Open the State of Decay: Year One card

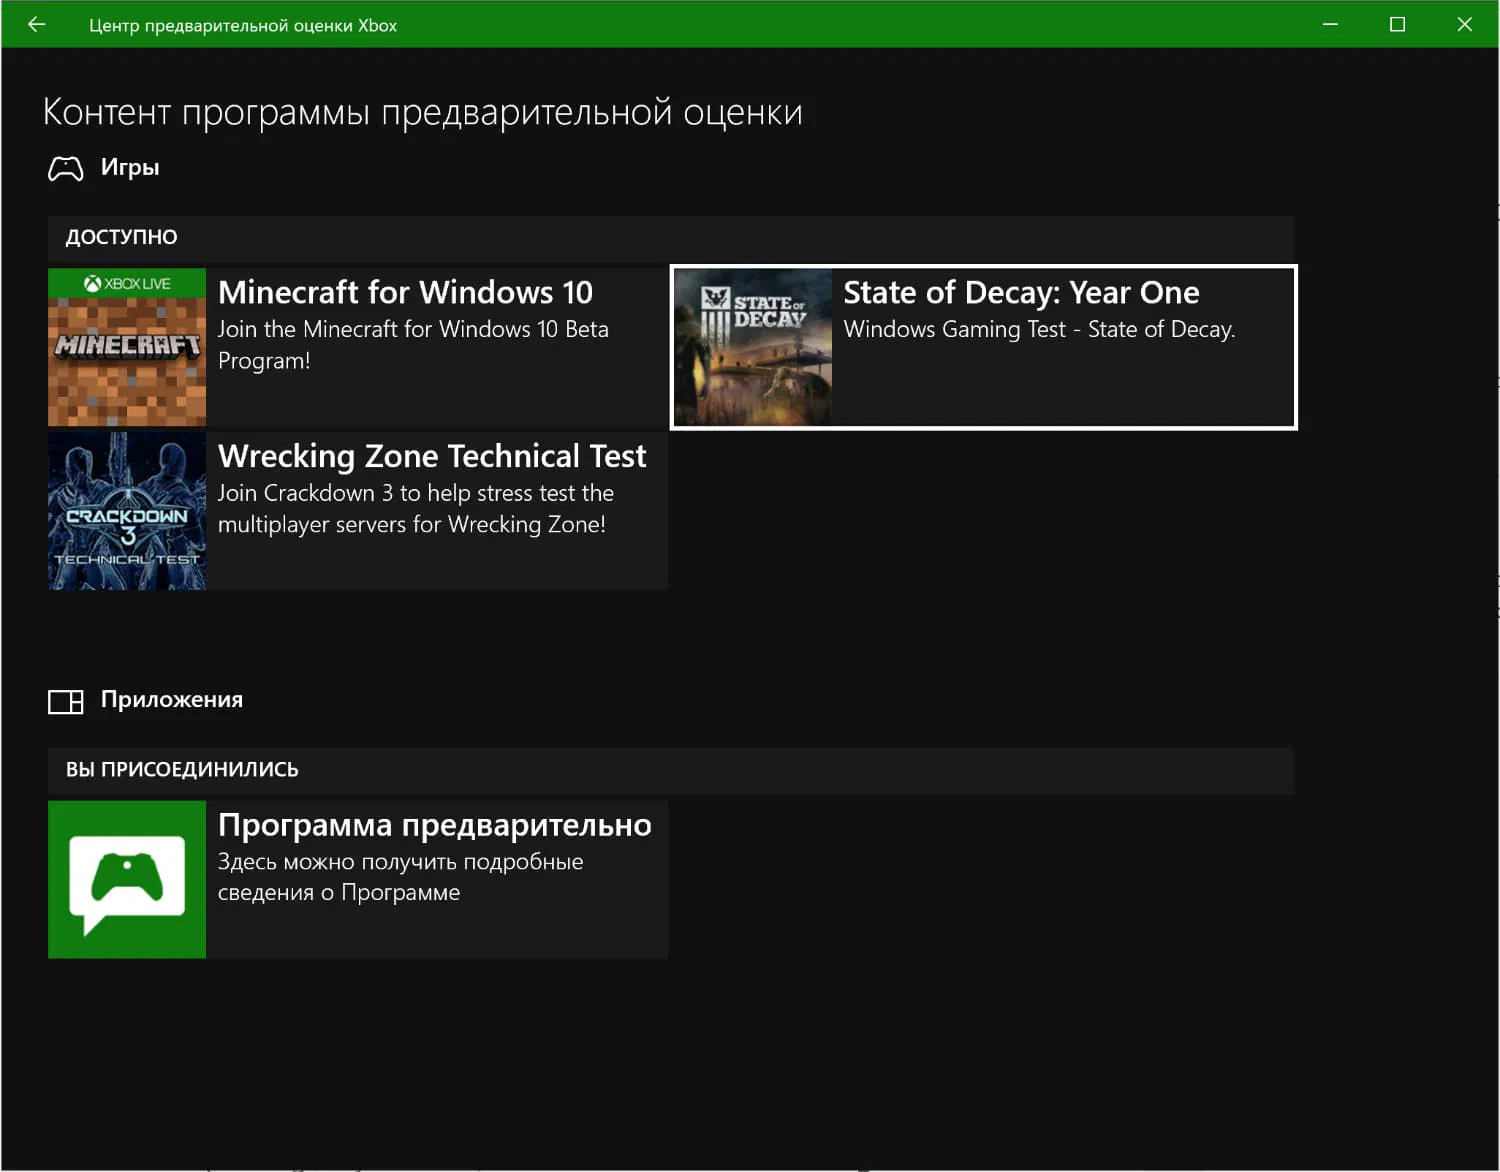click(x=982, y=346)
